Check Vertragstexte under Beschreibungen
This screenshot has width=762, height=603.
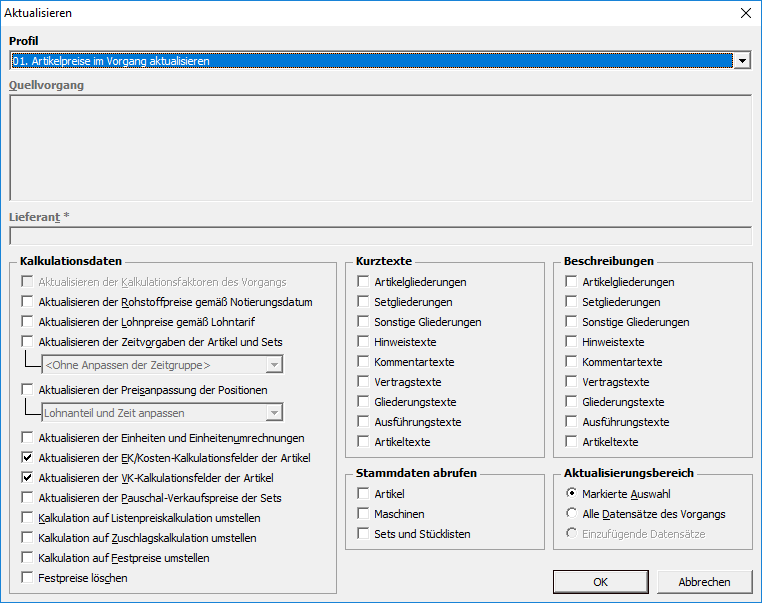[571, 382]
